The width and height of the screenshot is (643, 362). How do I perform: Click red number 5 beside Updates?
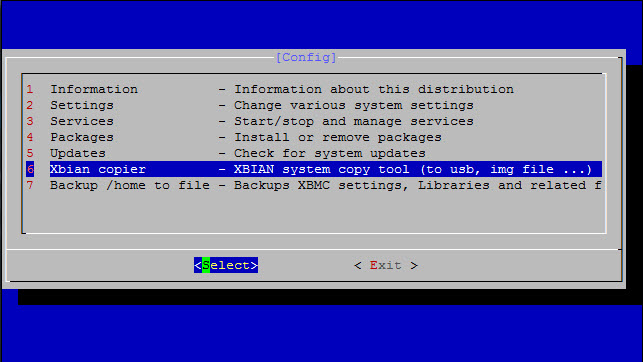point(30,153)
